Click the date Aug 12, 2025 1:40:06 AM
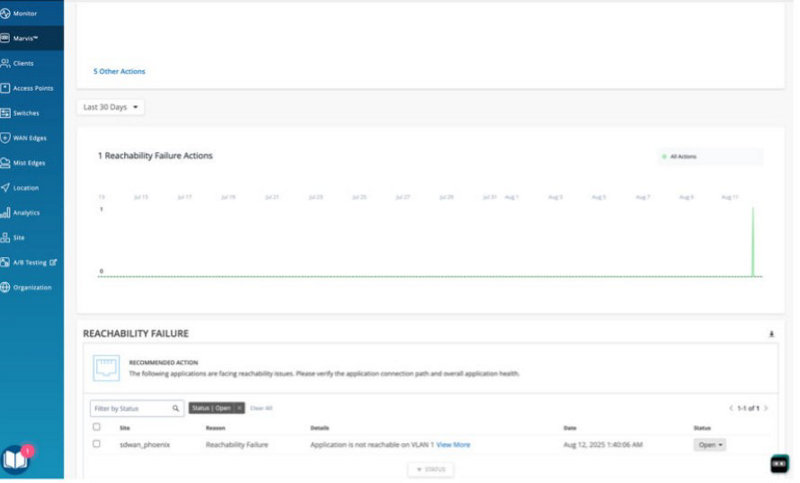Image resolution: width=800 pixels, height=483 pixels. (x=603, y=445)
